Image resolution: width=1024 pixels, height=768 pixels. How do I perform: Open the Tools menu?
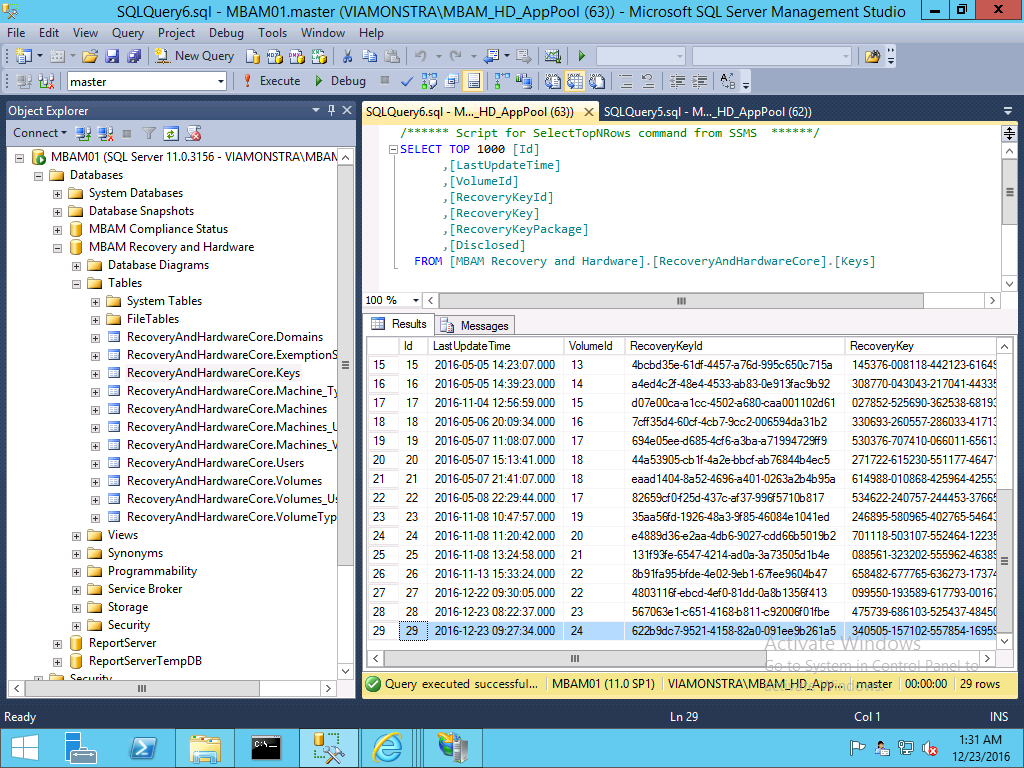(272, 33)
